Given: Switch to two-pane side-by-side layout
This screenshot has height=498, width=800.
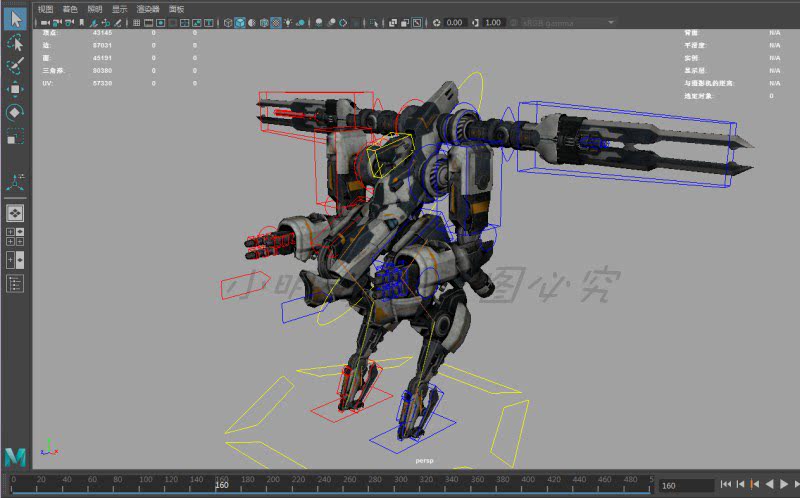Looking at the screenshot, I should tap(15, 260).
